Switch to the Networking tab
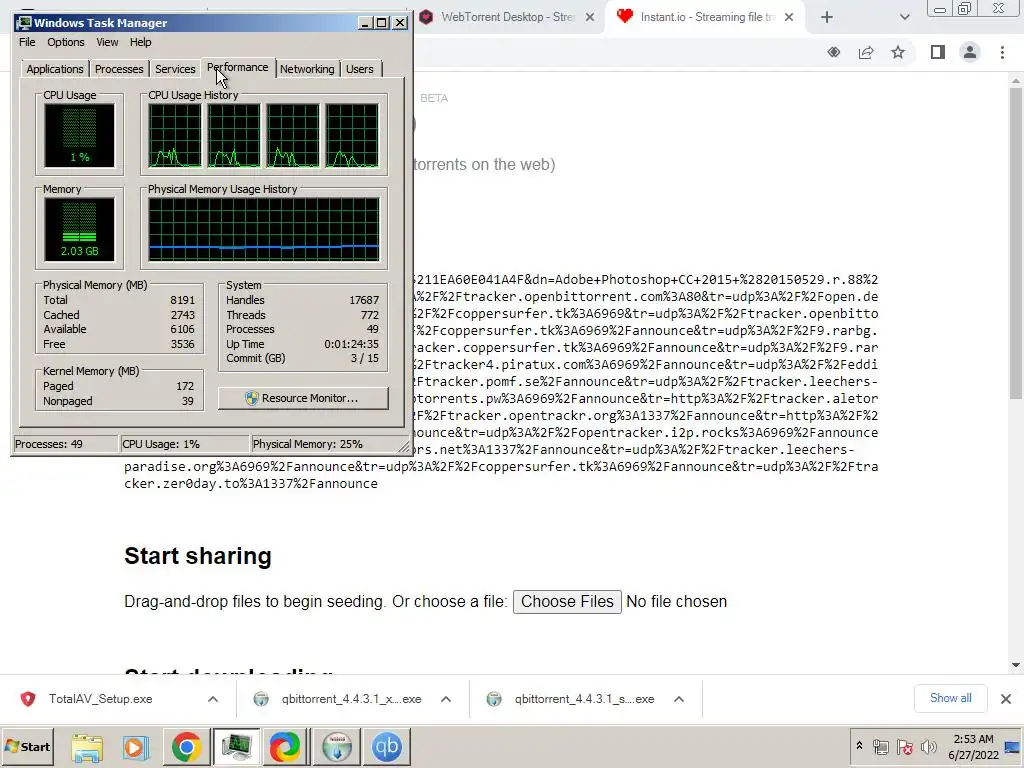The height and width of the screenshot is (768, 1024). tap(307, 69)
